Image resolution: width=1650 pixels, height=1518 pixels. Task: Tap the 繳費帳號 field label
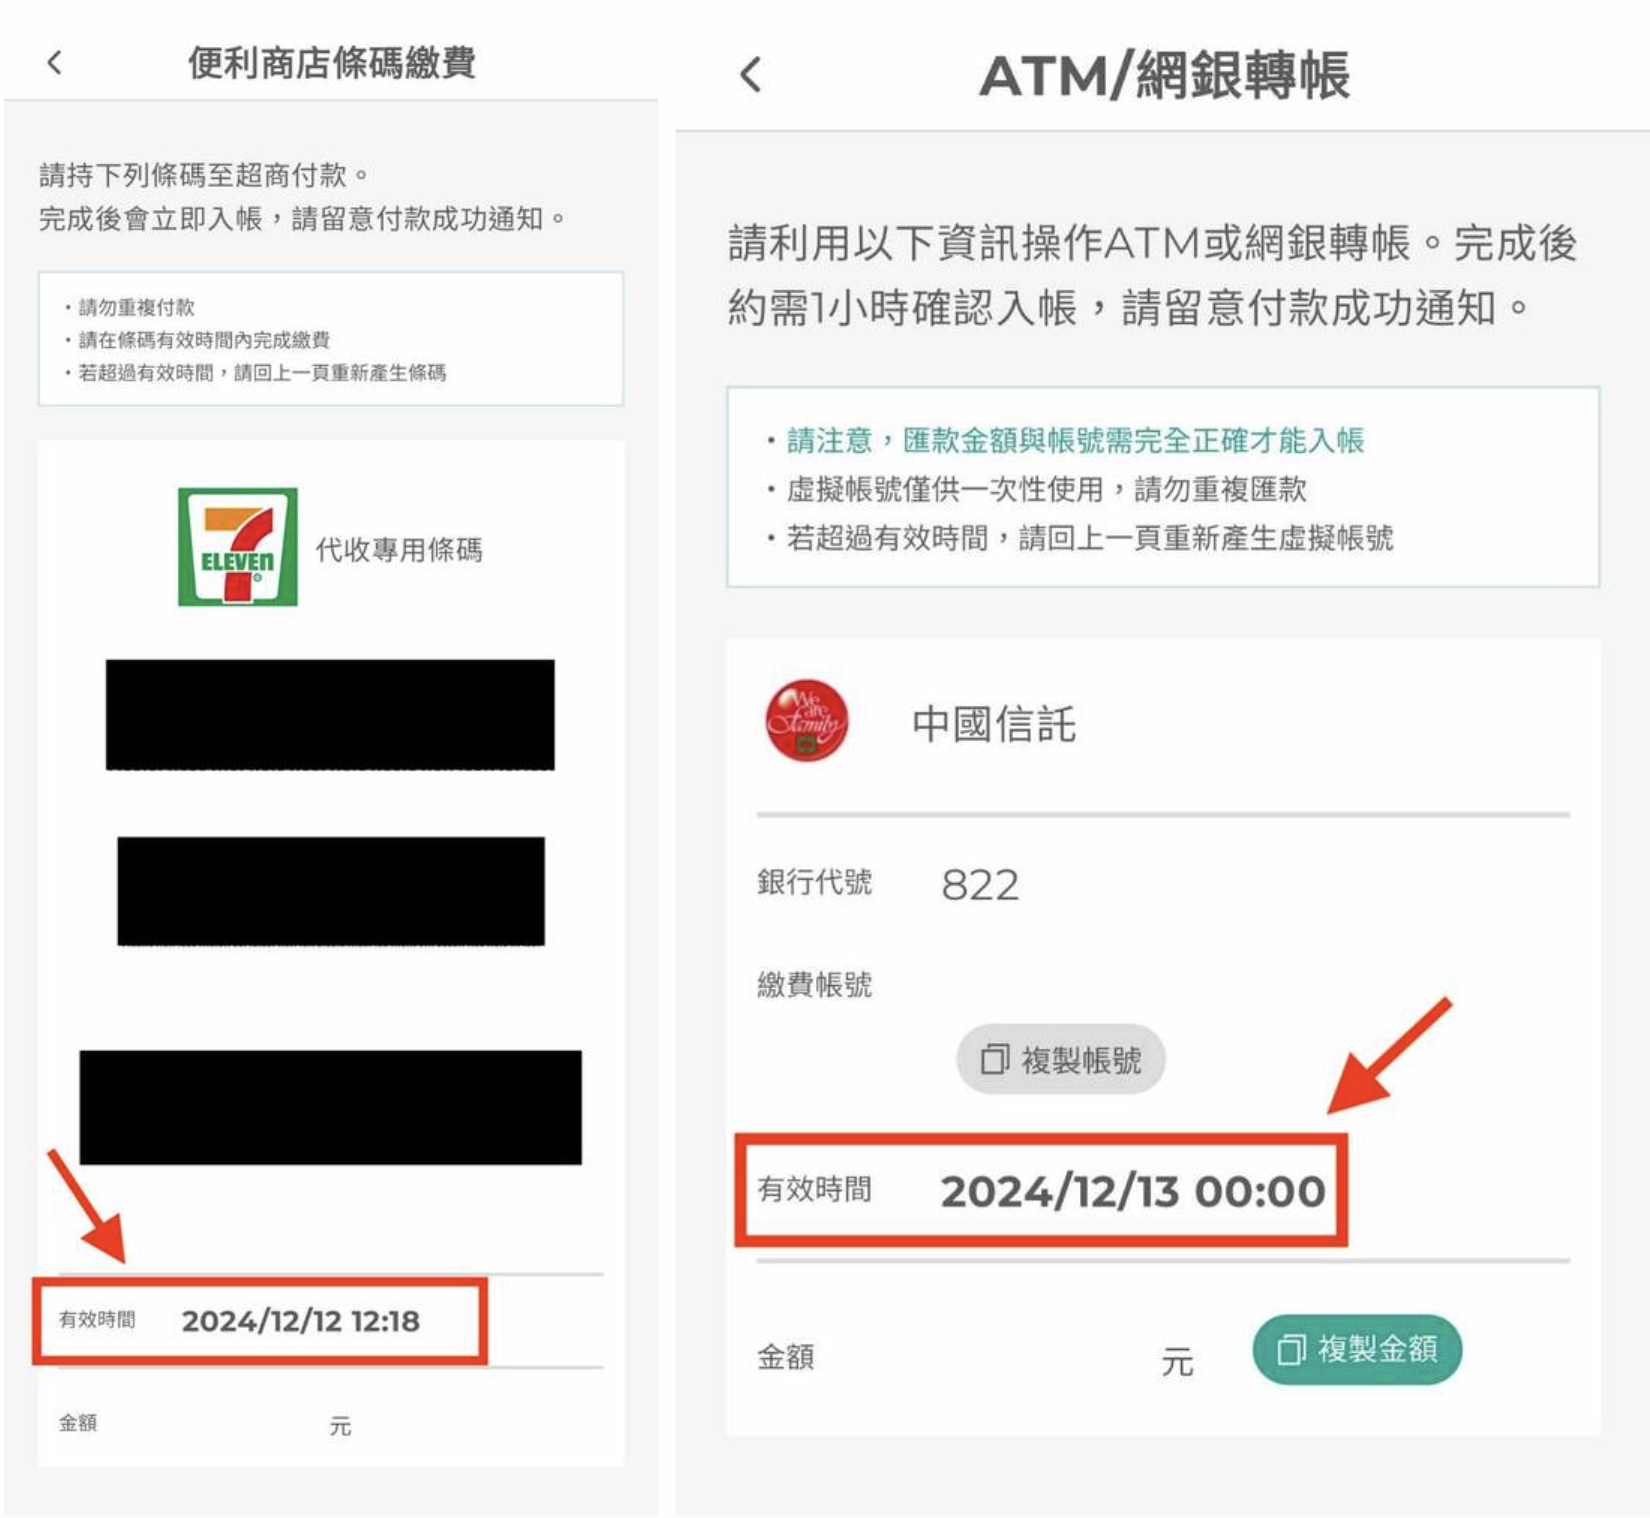click(814, 985)
